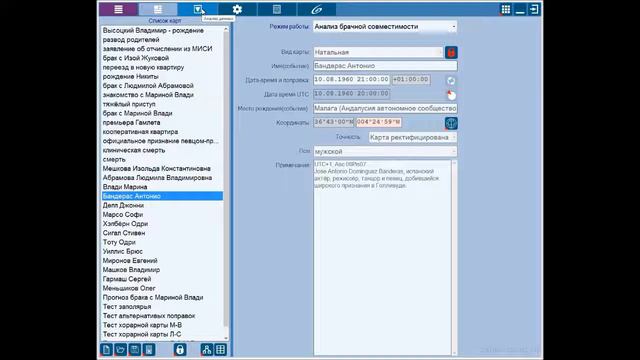Viewport: 640px width, 360px height.
Task: Click the notes area vertical scrollbar
Action: point(454,257)
